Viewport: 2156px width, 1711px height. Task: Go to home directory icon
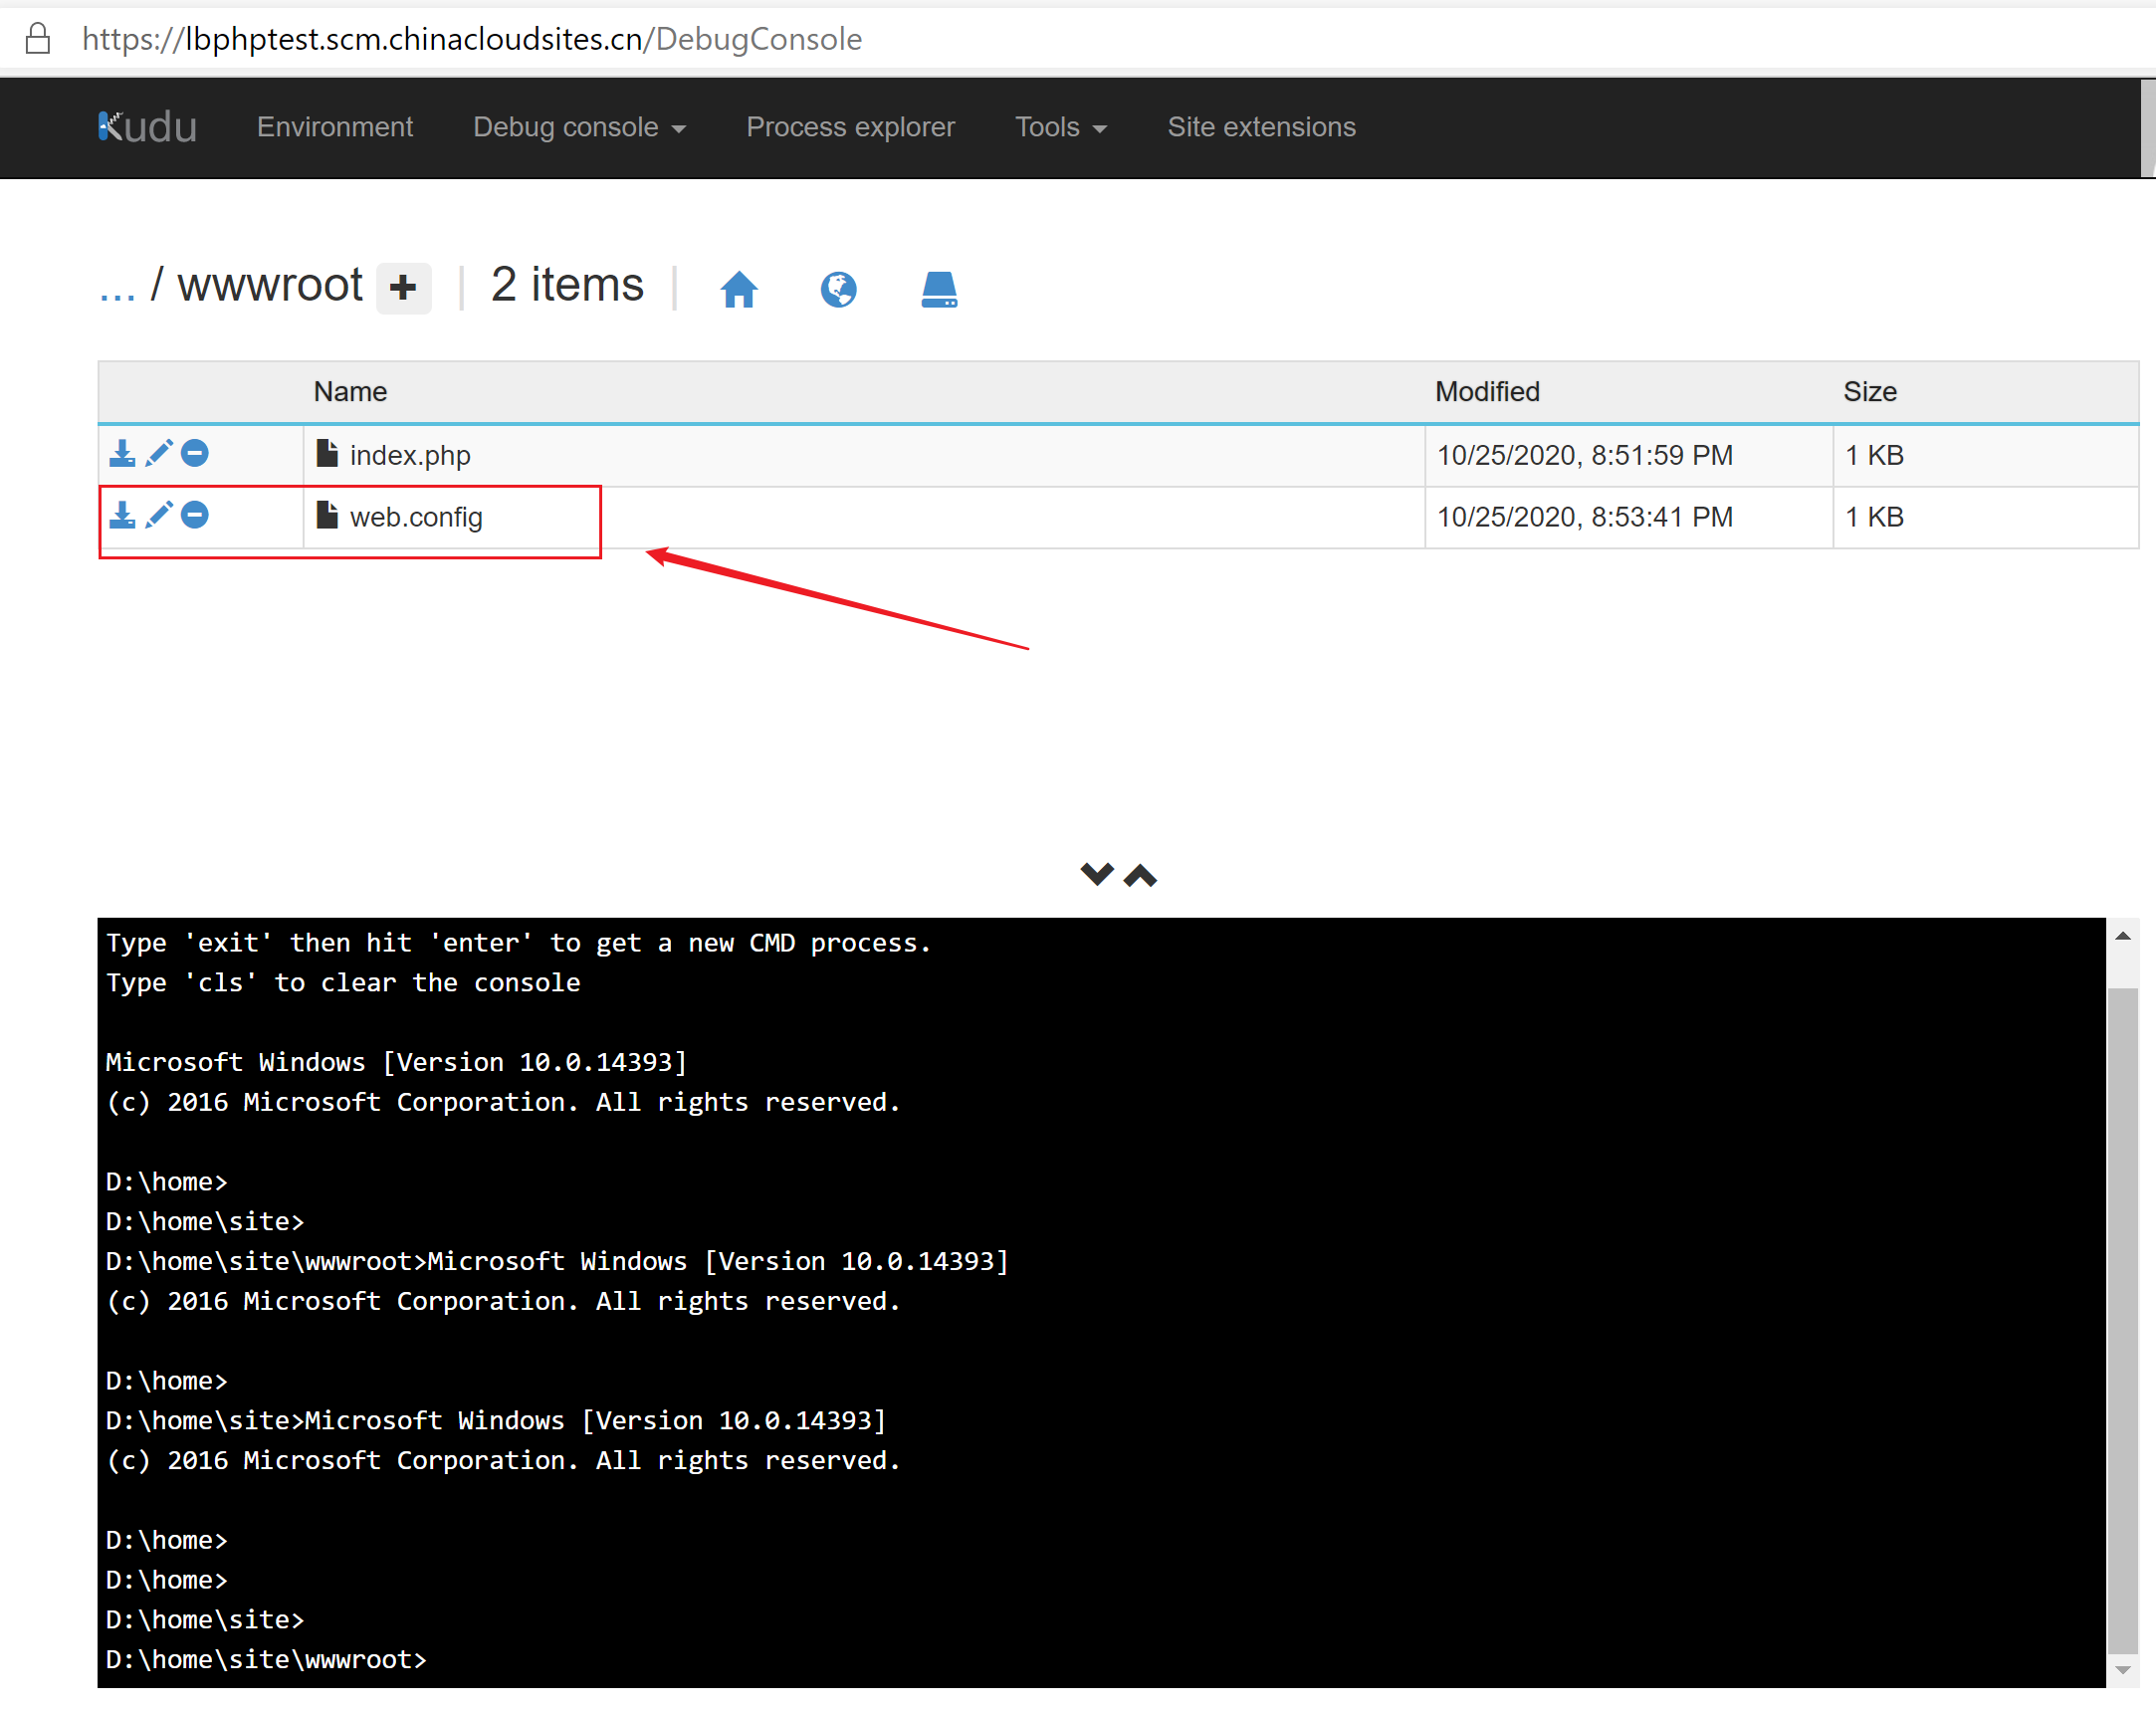[x=739, y=290]
